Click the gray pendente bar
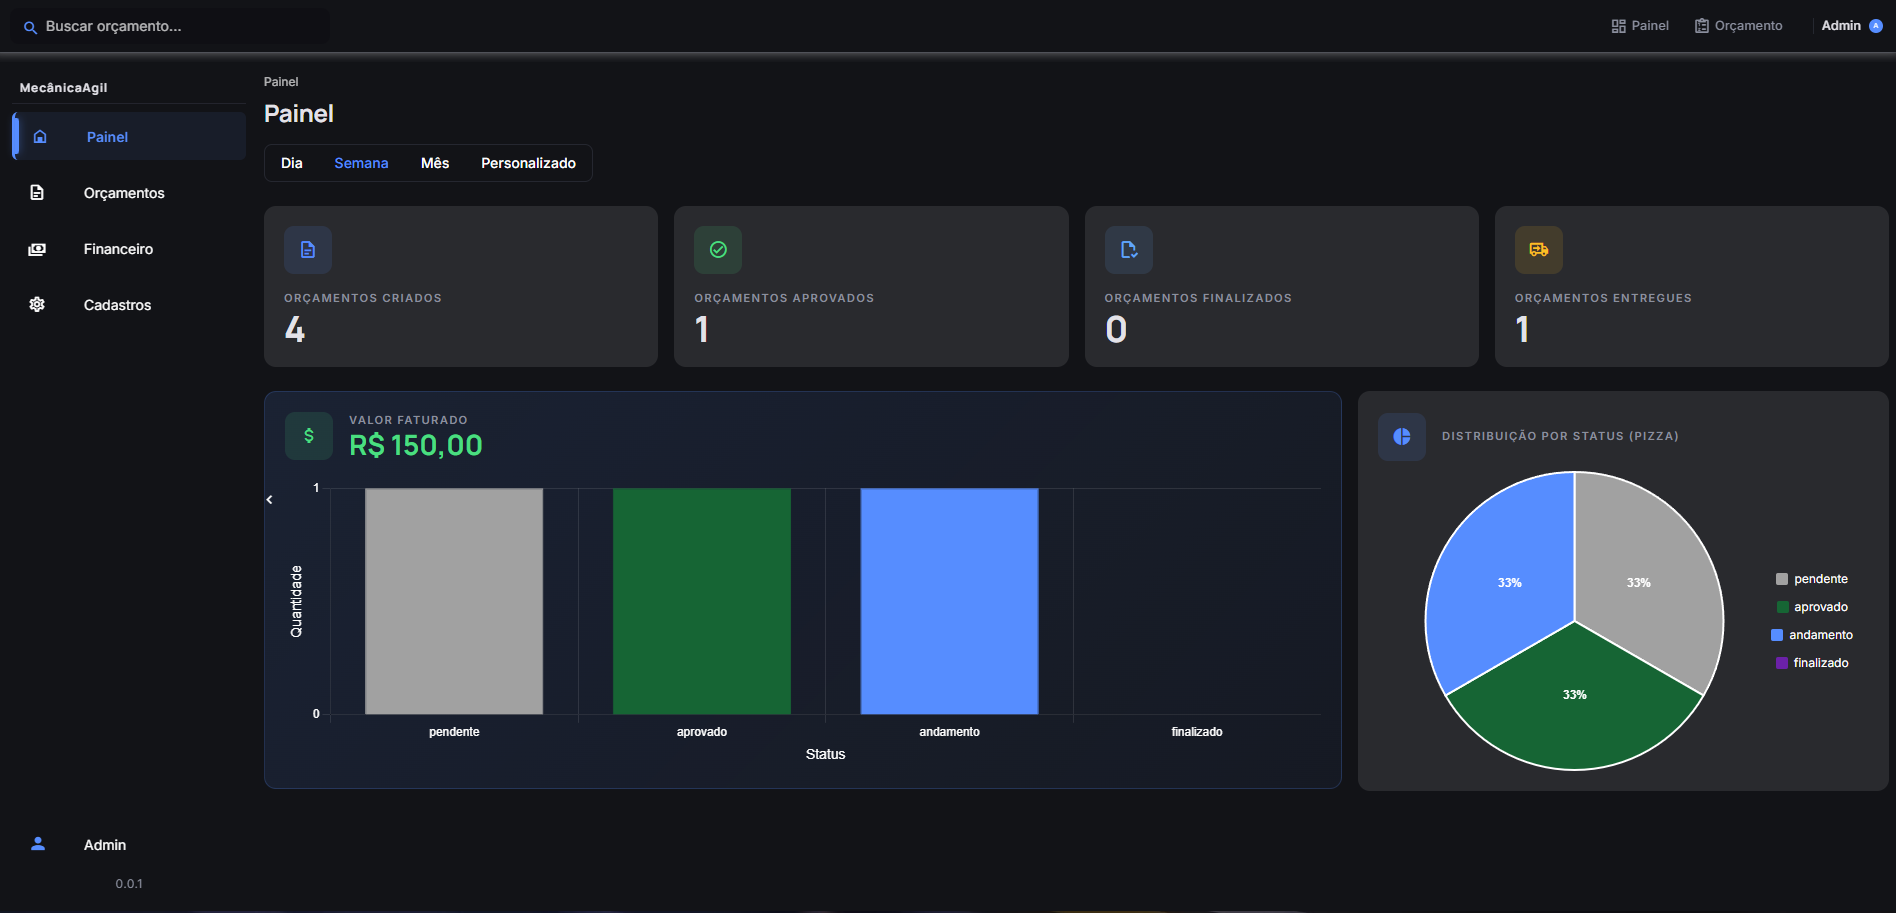The width and height of the screenshot is (1896, 913). (454, 601)
